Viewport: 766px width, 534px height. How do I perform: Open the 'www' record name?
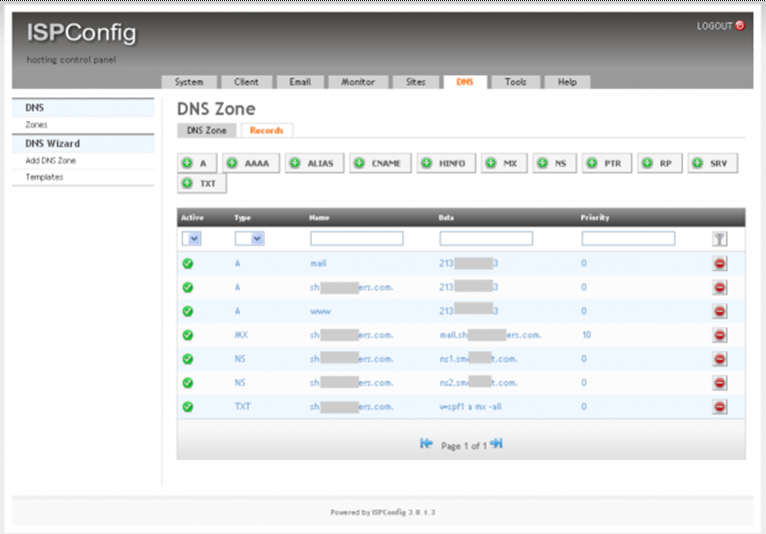[x=320, y=311]
